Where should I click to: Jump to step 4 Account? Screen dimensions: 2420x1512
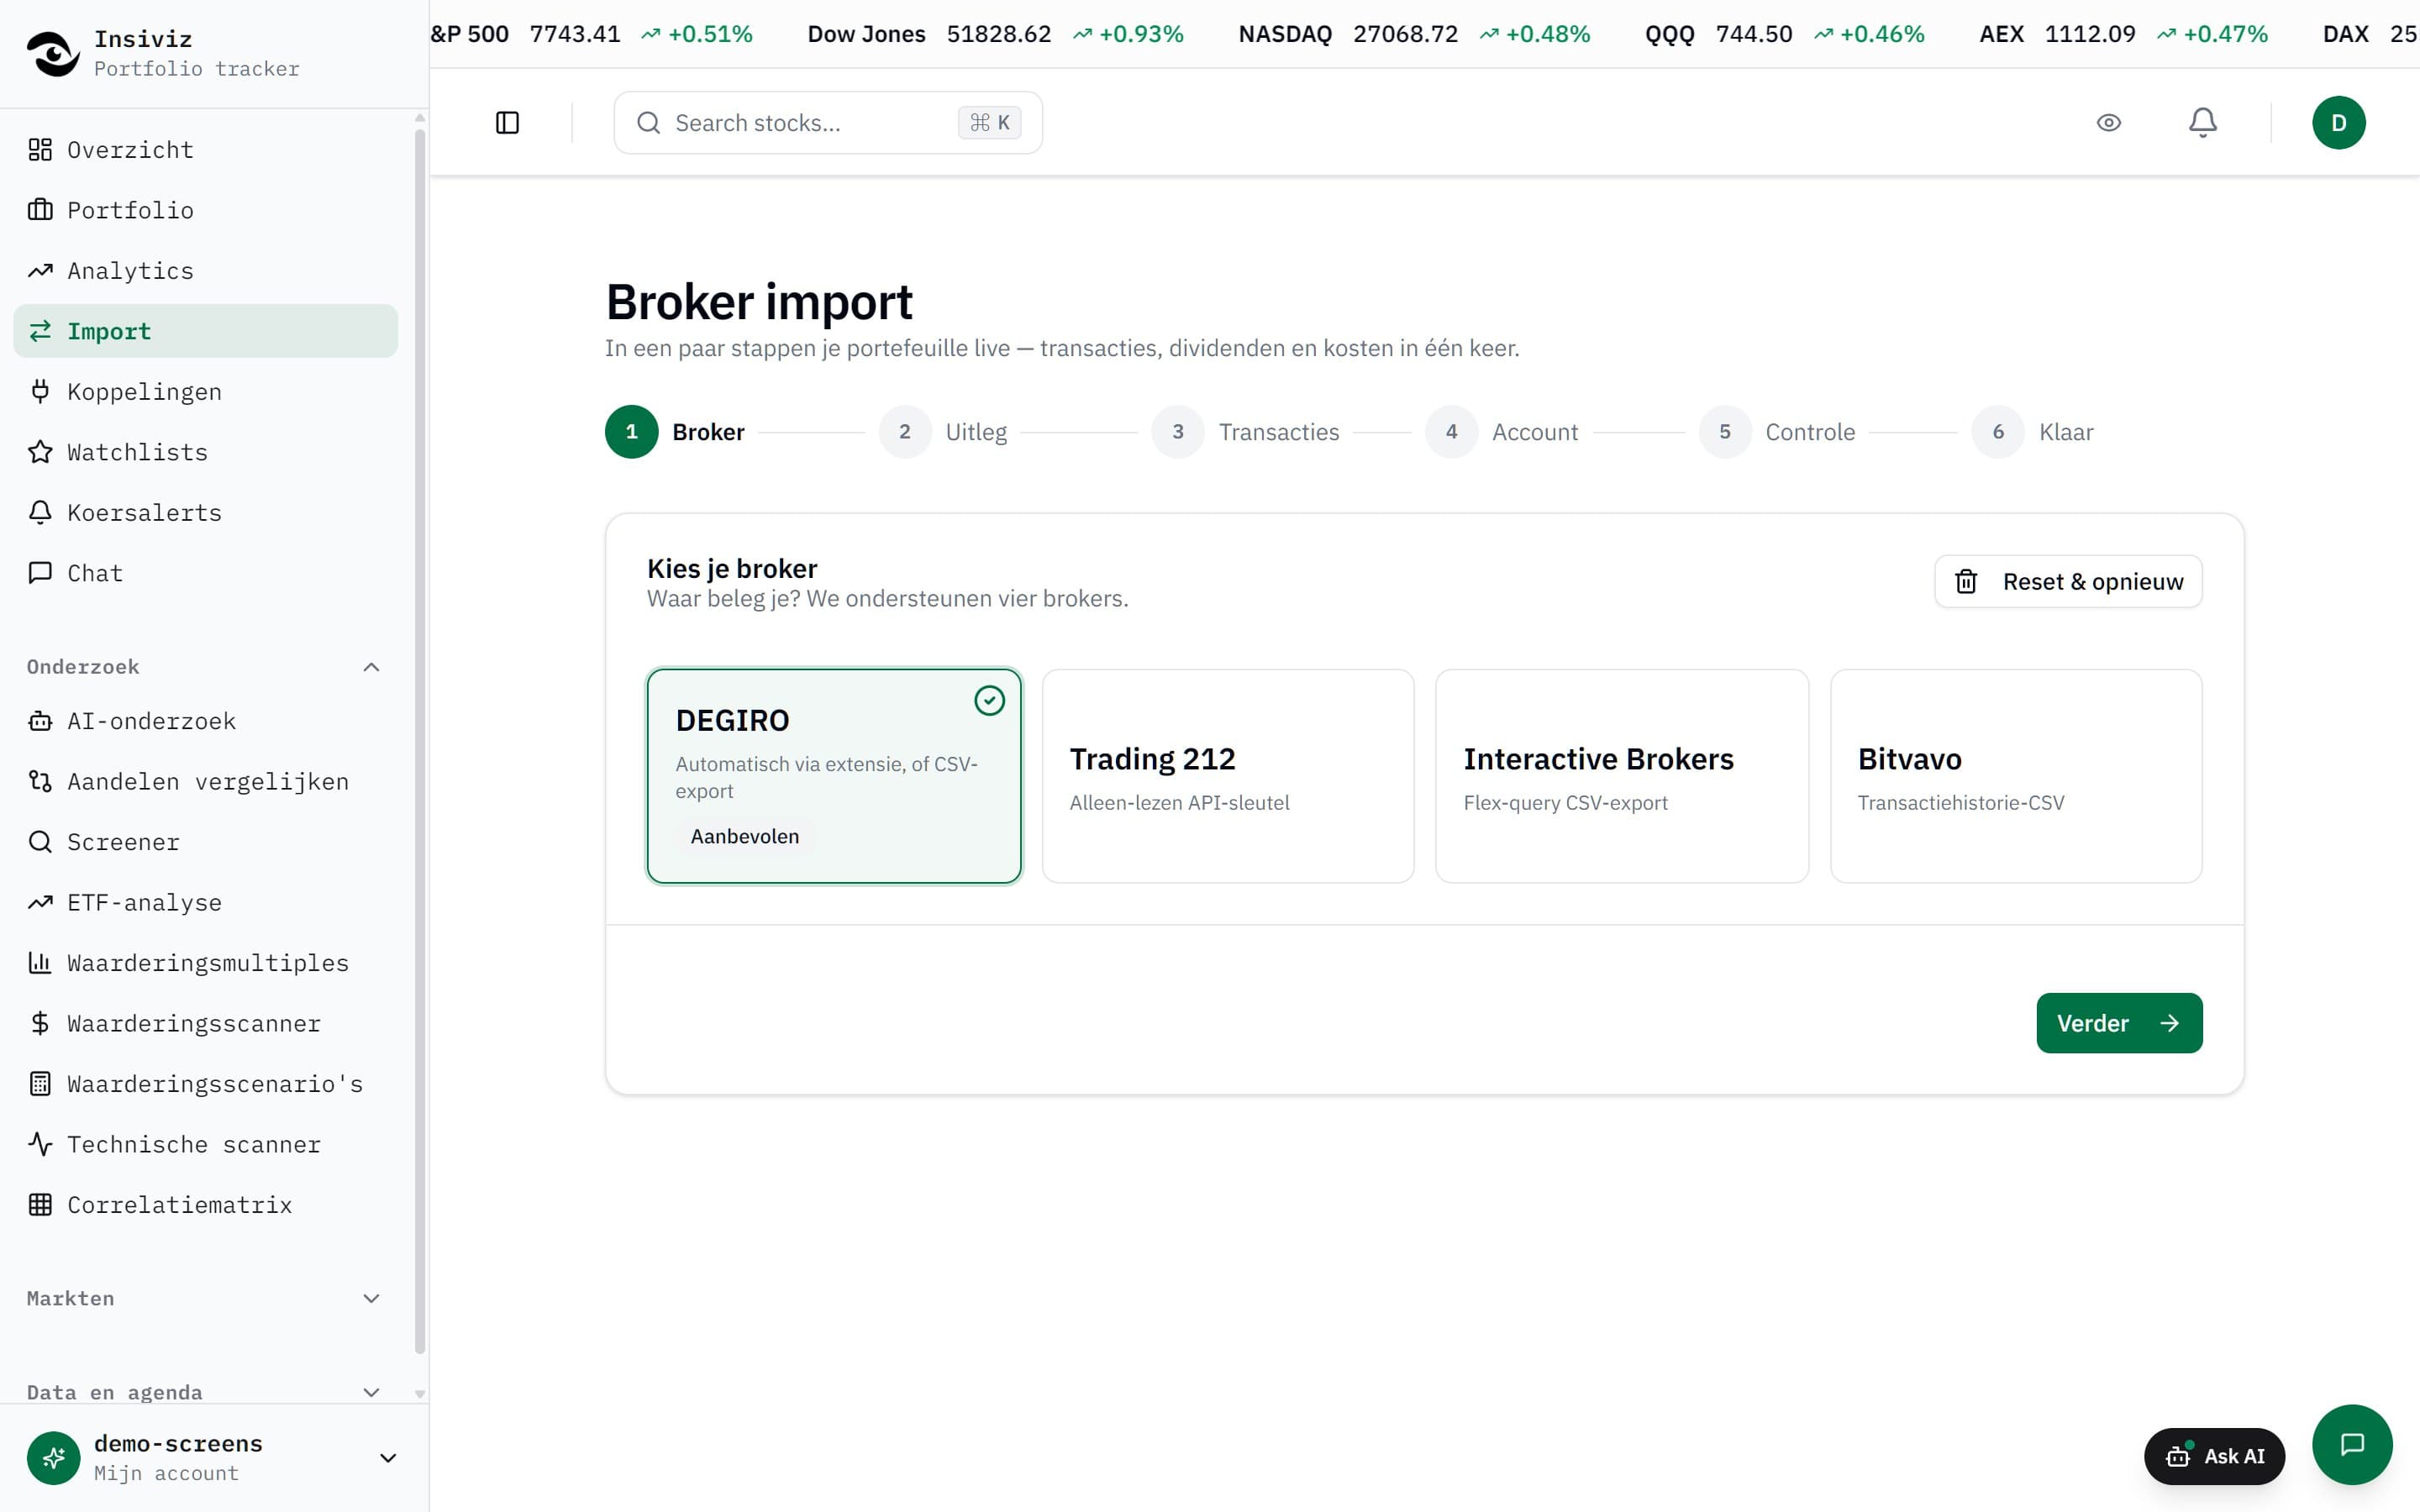click(x=1502, y=432)
